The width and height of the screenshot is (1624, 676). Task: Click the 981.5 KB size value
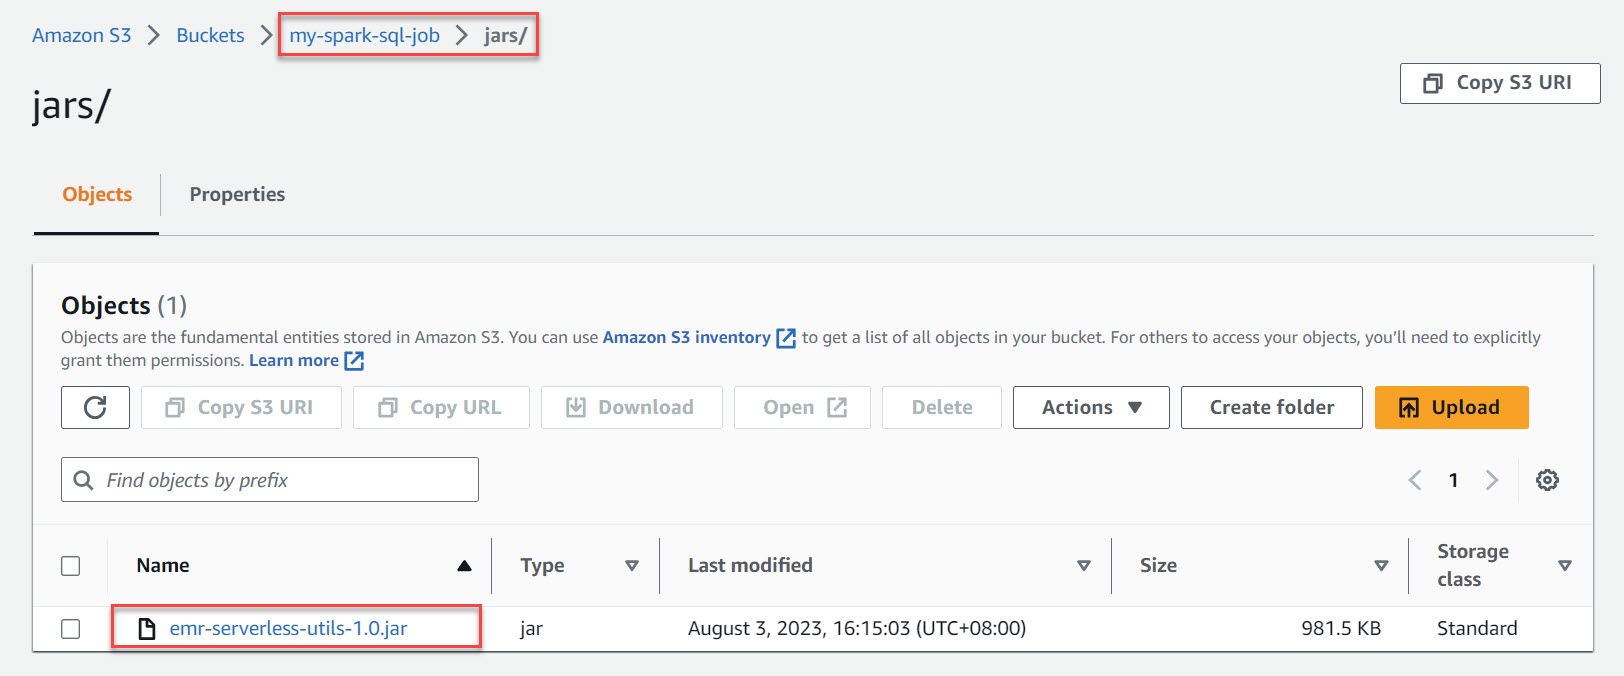pyautogui.click(x=1340, y=629)
